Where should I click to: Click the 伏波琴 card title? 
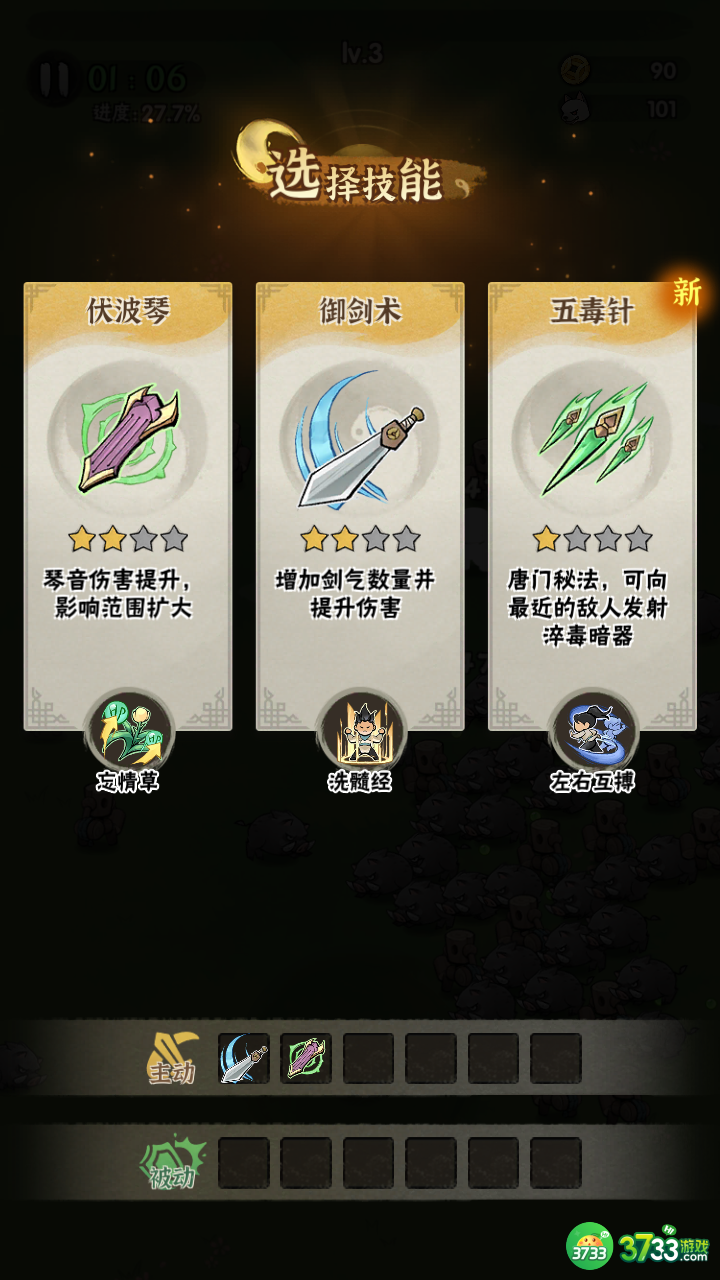(x=128, y=311)
